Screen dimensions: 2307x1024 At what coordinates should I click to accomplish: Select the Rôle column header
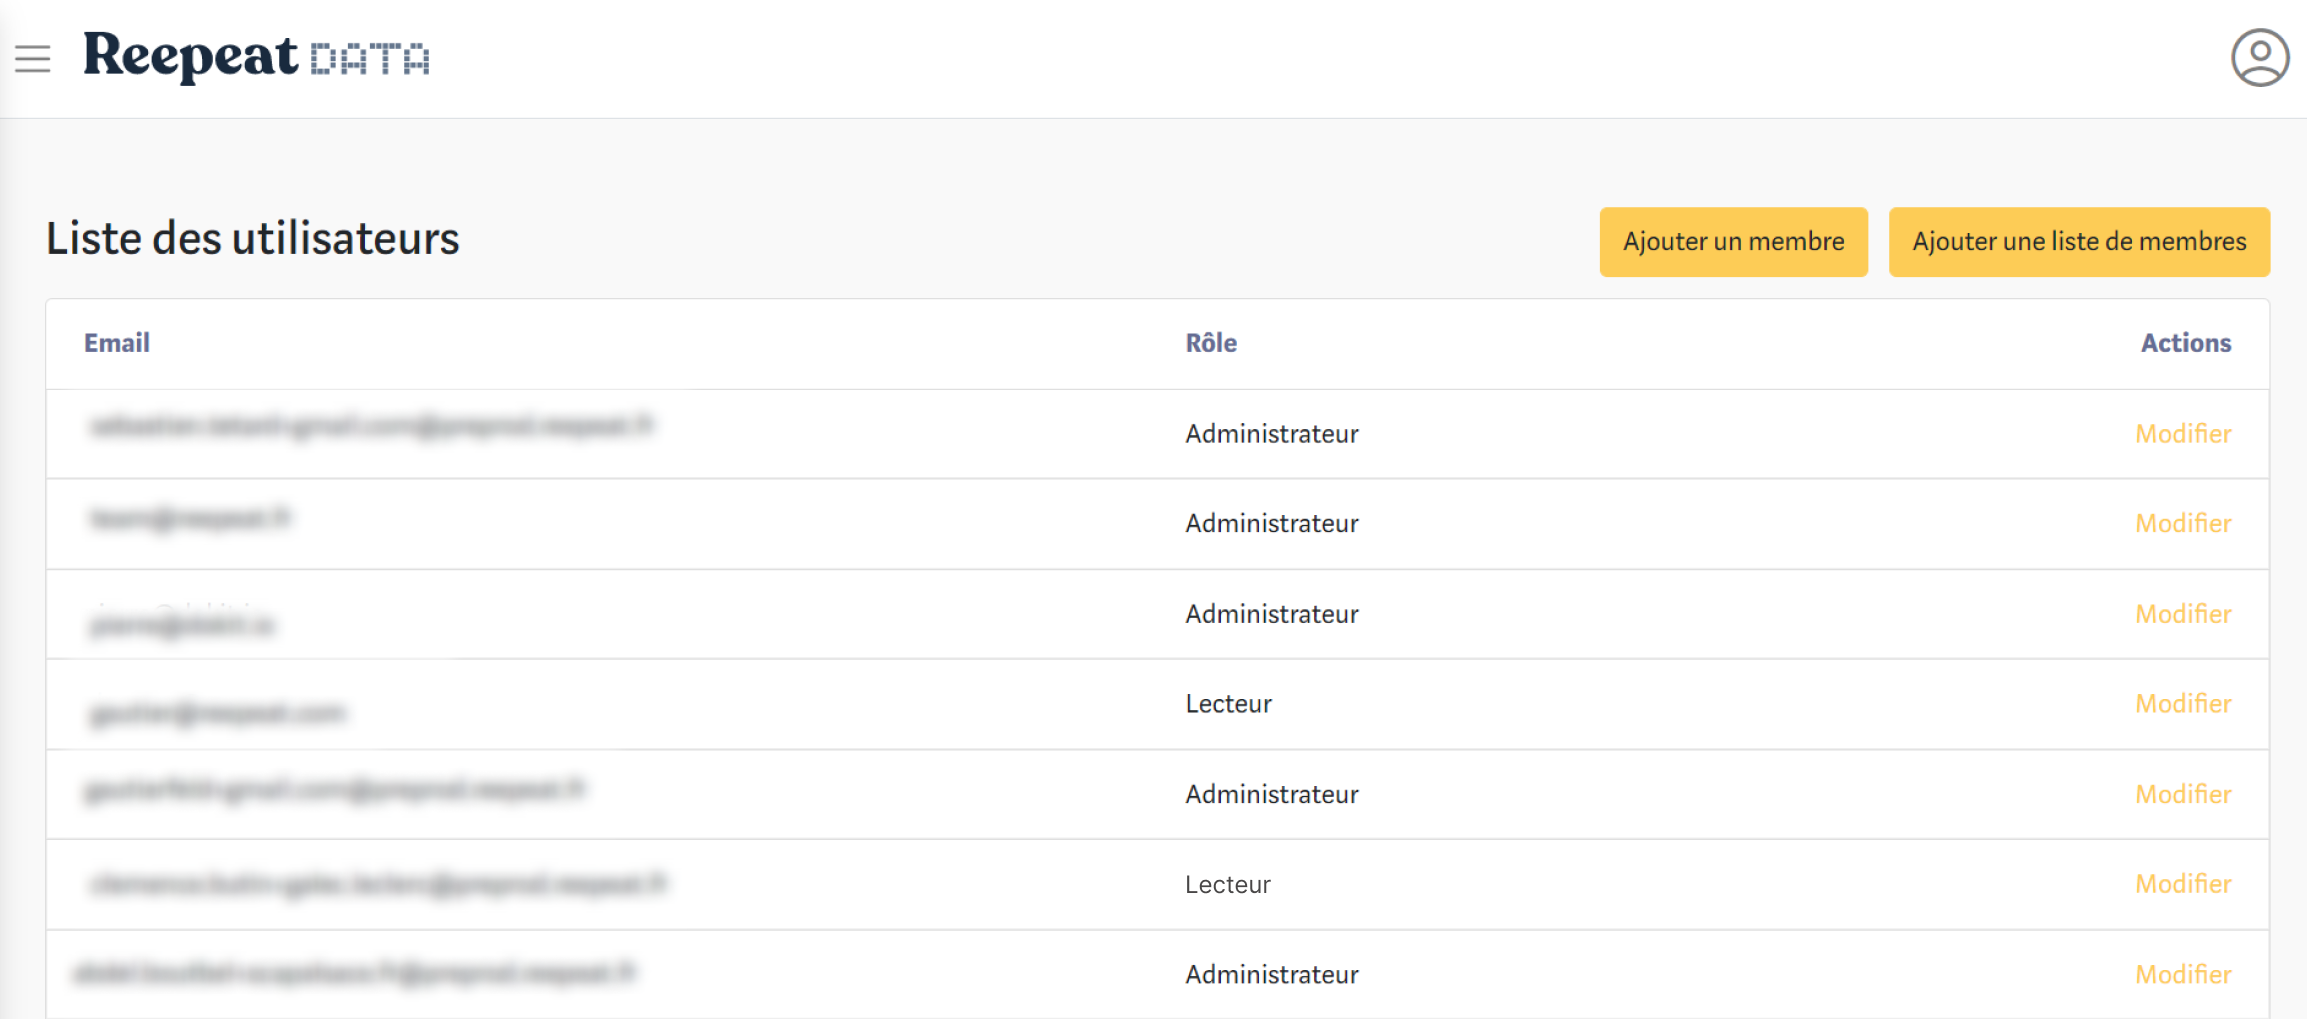coord(1211,343)
